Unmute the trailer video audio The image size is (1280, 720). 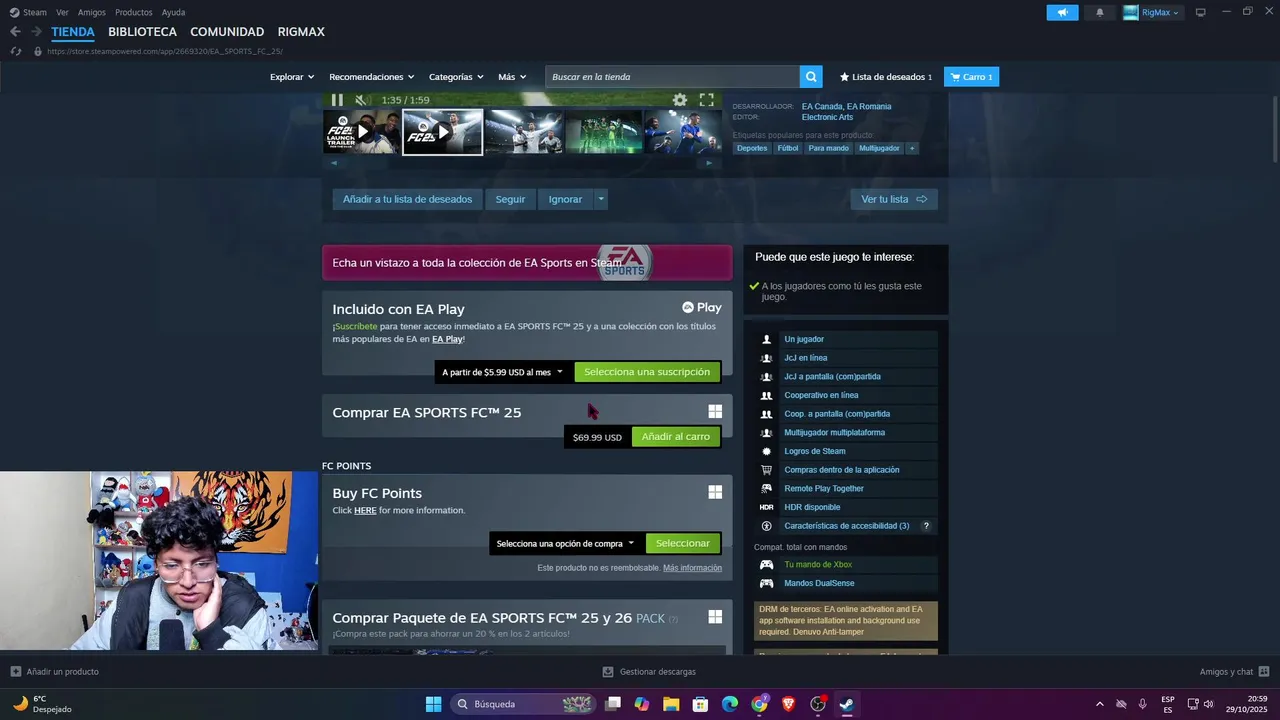pos(362,100)
